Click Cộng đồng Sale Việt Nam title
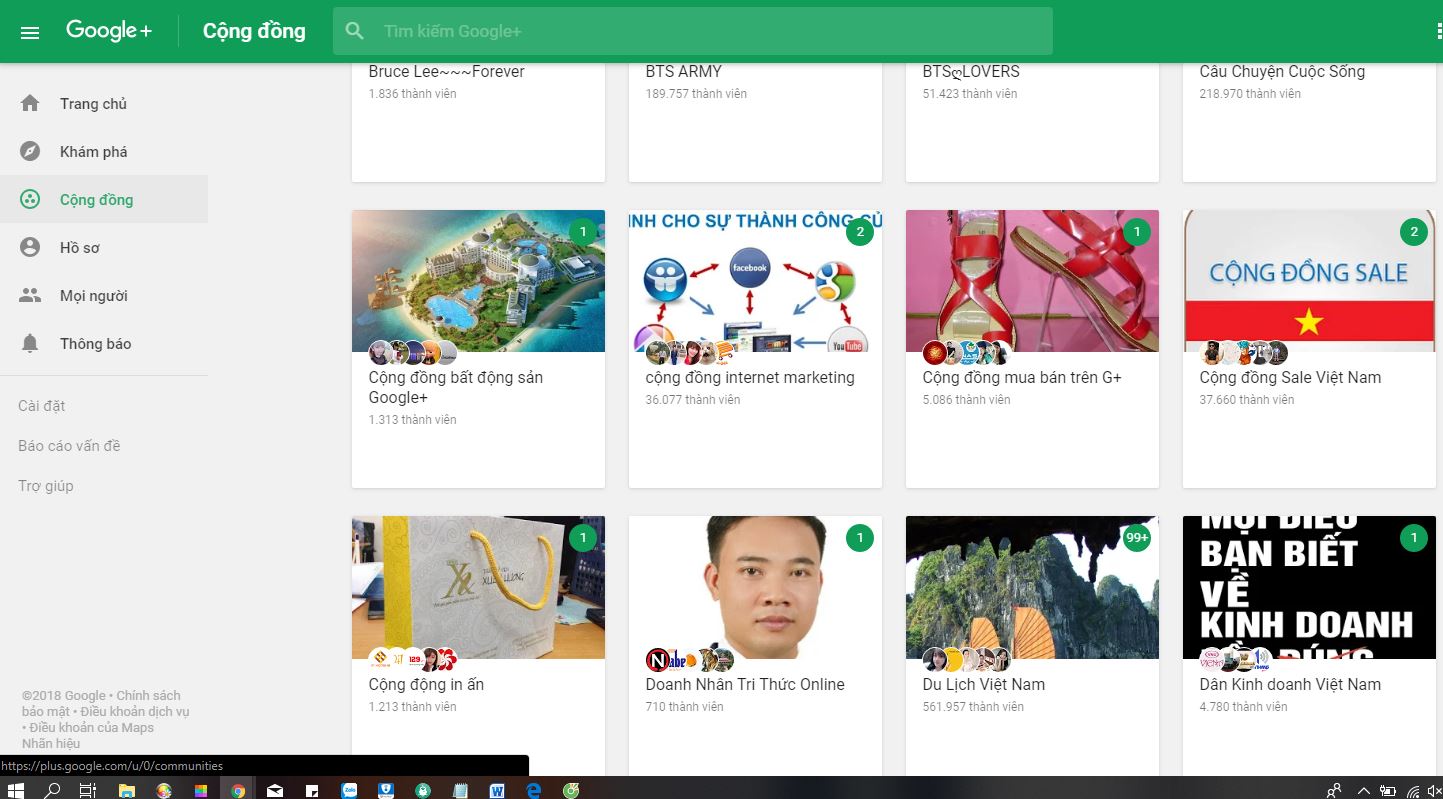This screenshot has width=1443, height=799. pos(1290,377)
